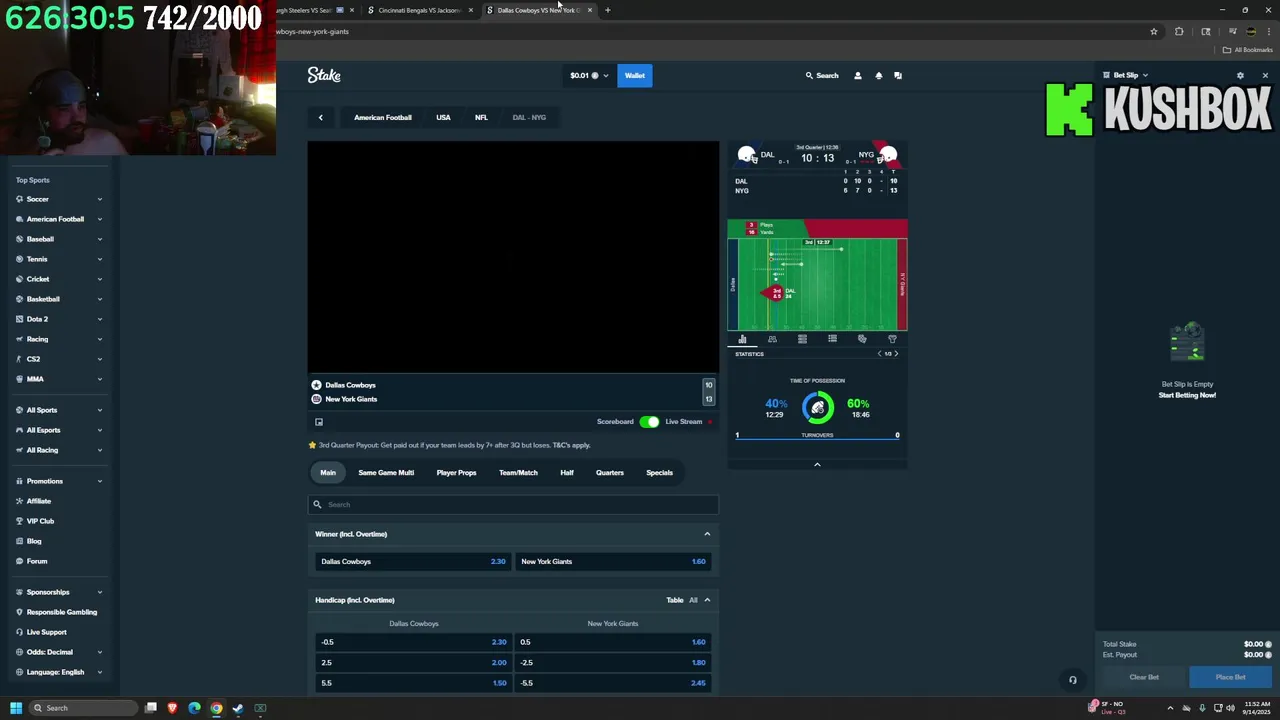Click the Stake logo
Image resolution: width=1280 pixels, height=720 pixels.
pos(324,75)
